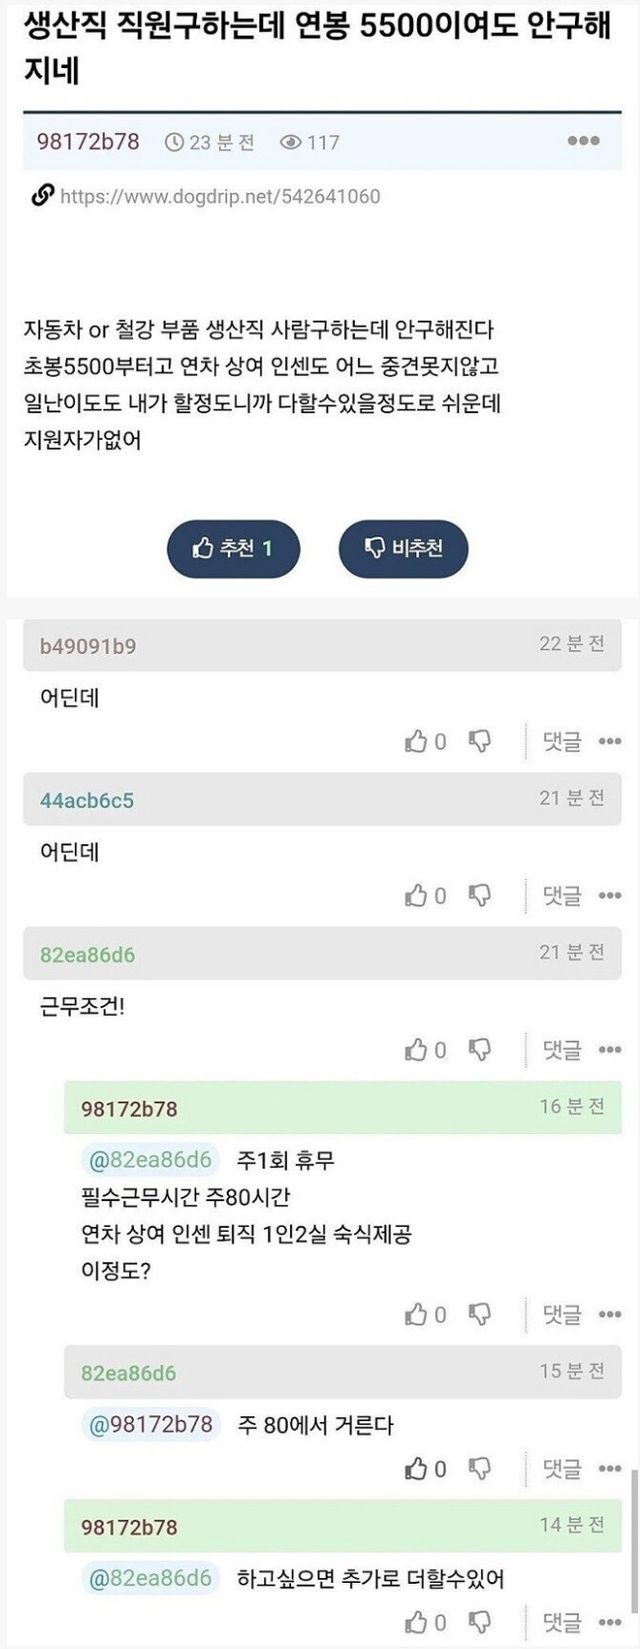Dislike b49091b9's comment with thumbs-down
The width and height of the screenshot is (640, 1649).
click(481, 741)
